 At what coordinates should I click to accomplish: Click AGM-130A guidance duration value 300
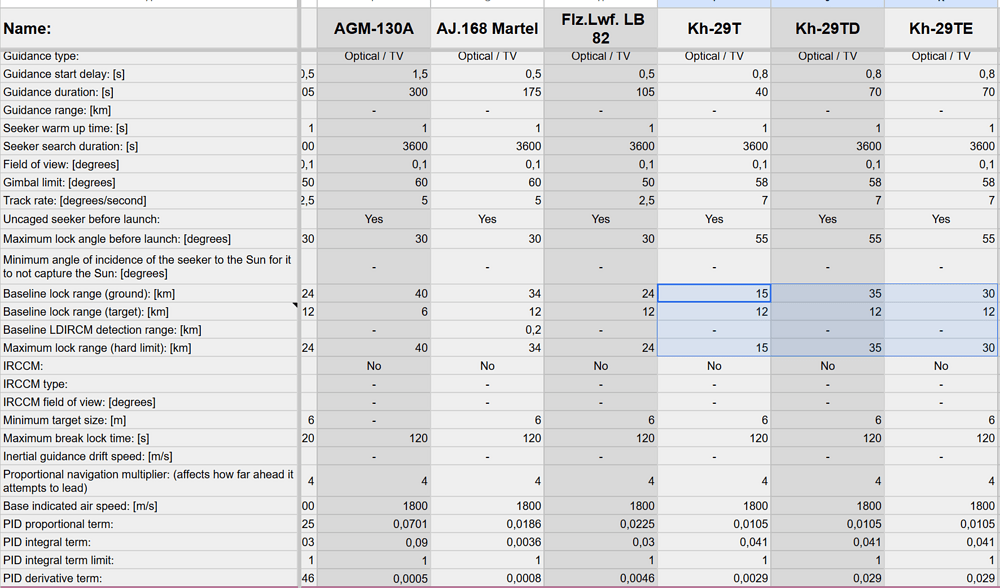pyautogui.click(x=374, y=92)
